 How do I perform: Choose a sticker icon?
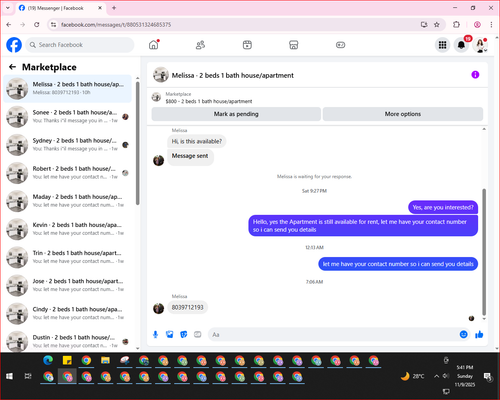(x=184, y=334)
